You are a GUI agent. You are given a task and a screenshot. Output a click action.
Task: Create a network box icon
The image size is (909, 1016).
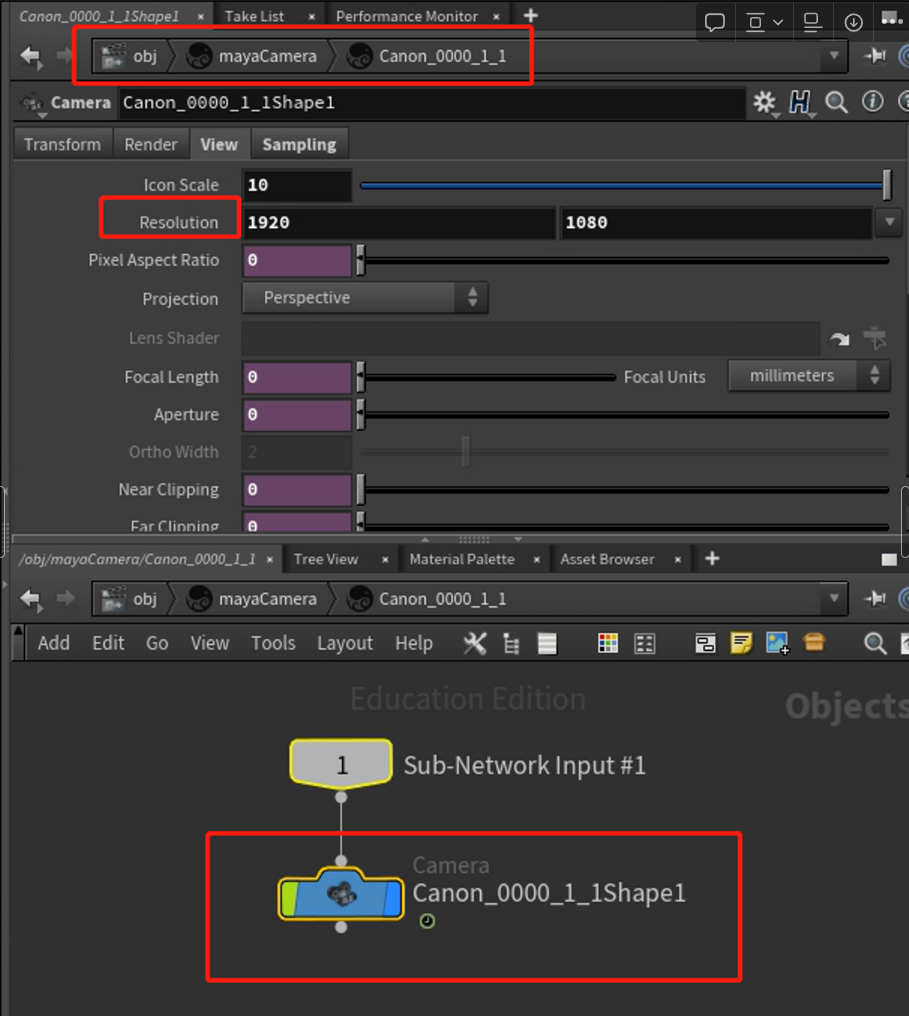point(705,643)
